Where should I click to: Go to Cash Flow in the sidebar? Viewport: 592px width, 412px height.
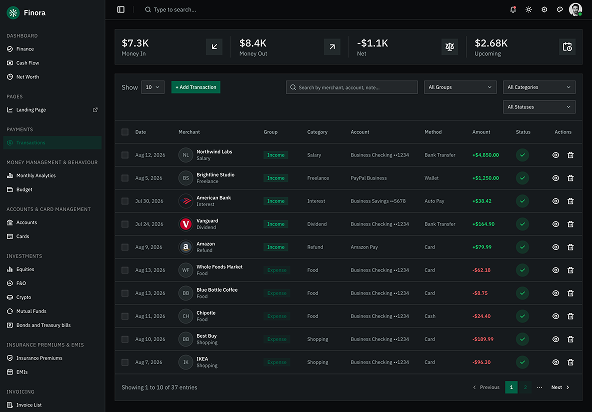click(x=28, y=63)
